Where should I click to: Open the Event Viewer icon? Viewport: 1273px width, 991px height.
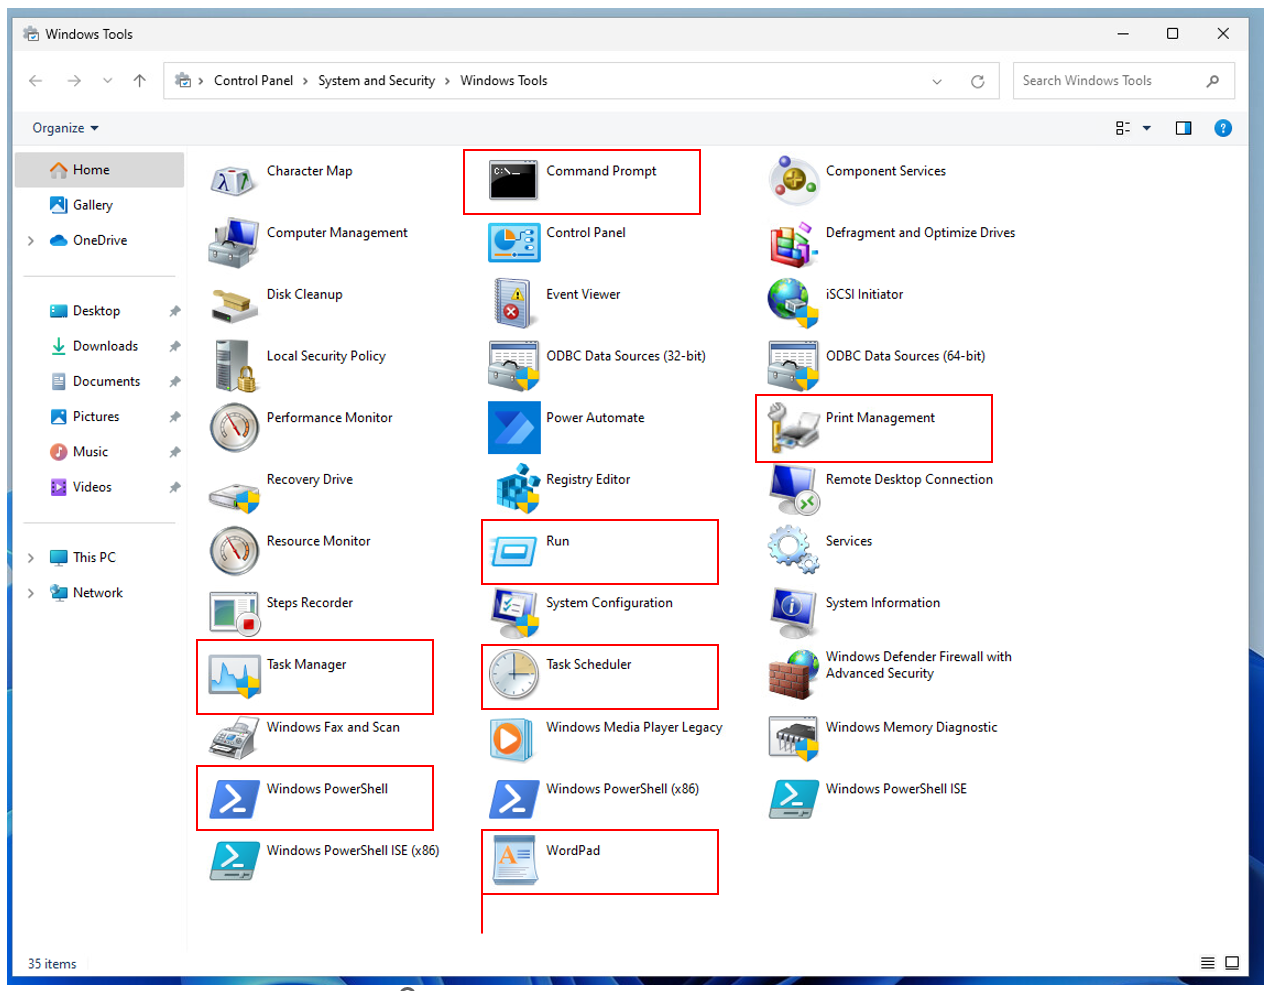click(x=513, y=304)
